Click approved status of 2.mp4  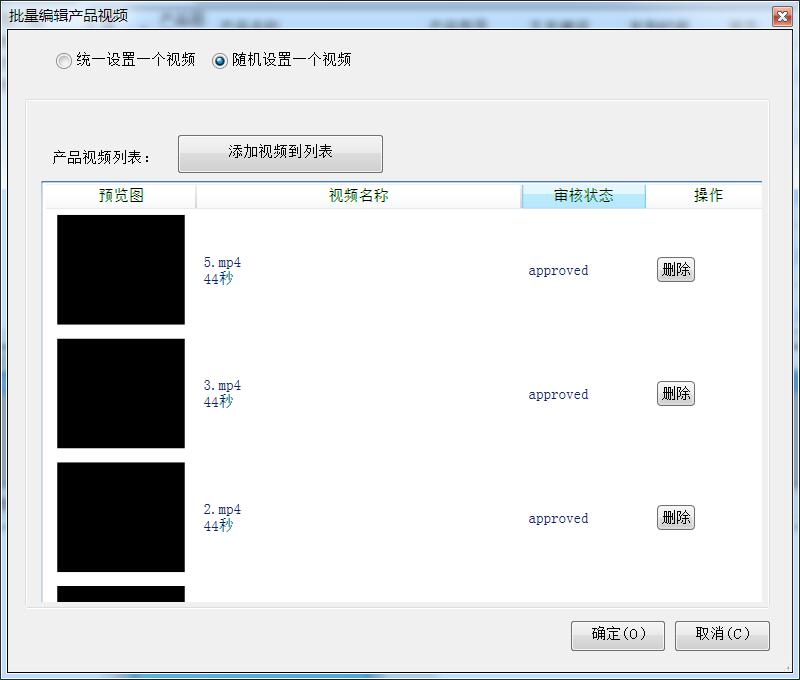(x=558, y=518)
